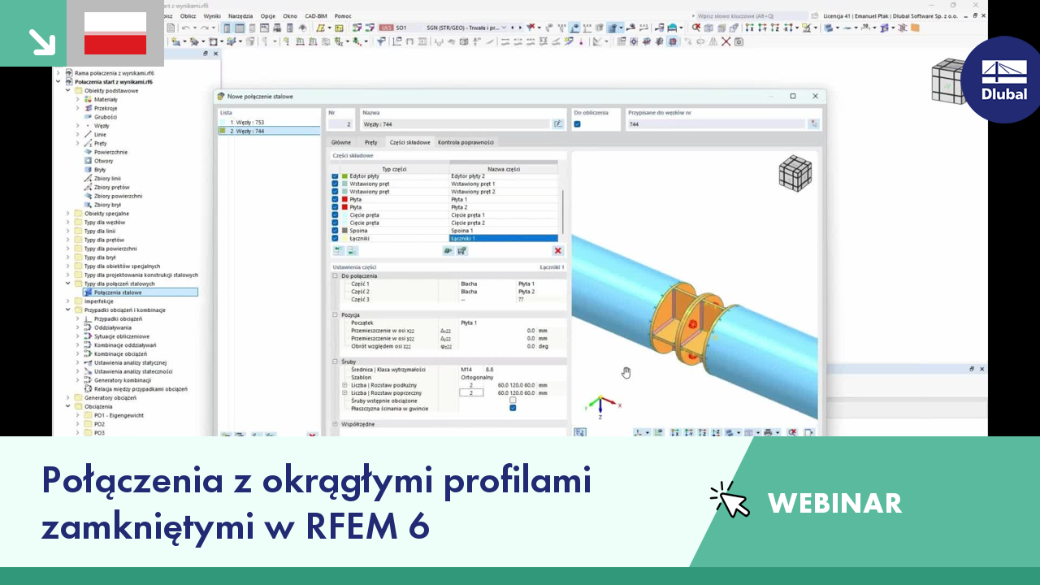Screen dimensions: 1040x585
Task: Click the component library icon below parts list
Action: [x=448, y=251]
